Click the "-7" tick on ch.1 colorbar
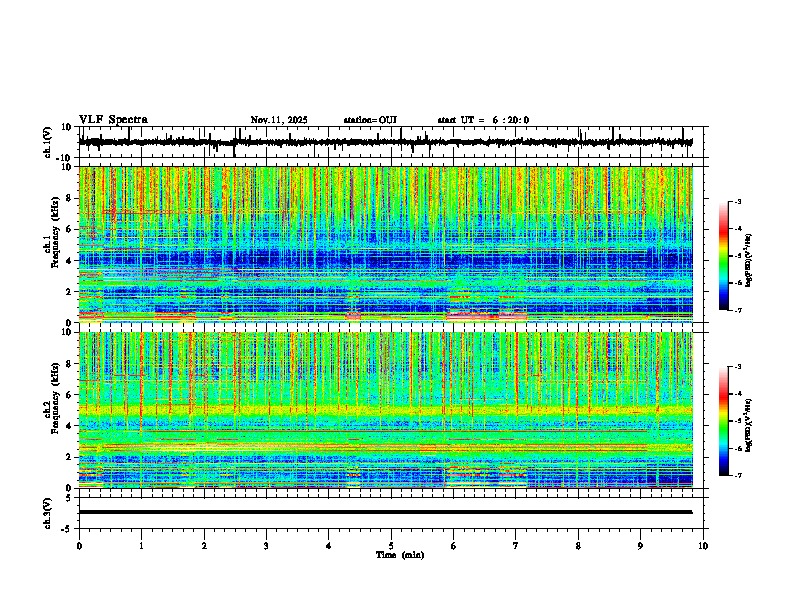 tap(737, 310)
